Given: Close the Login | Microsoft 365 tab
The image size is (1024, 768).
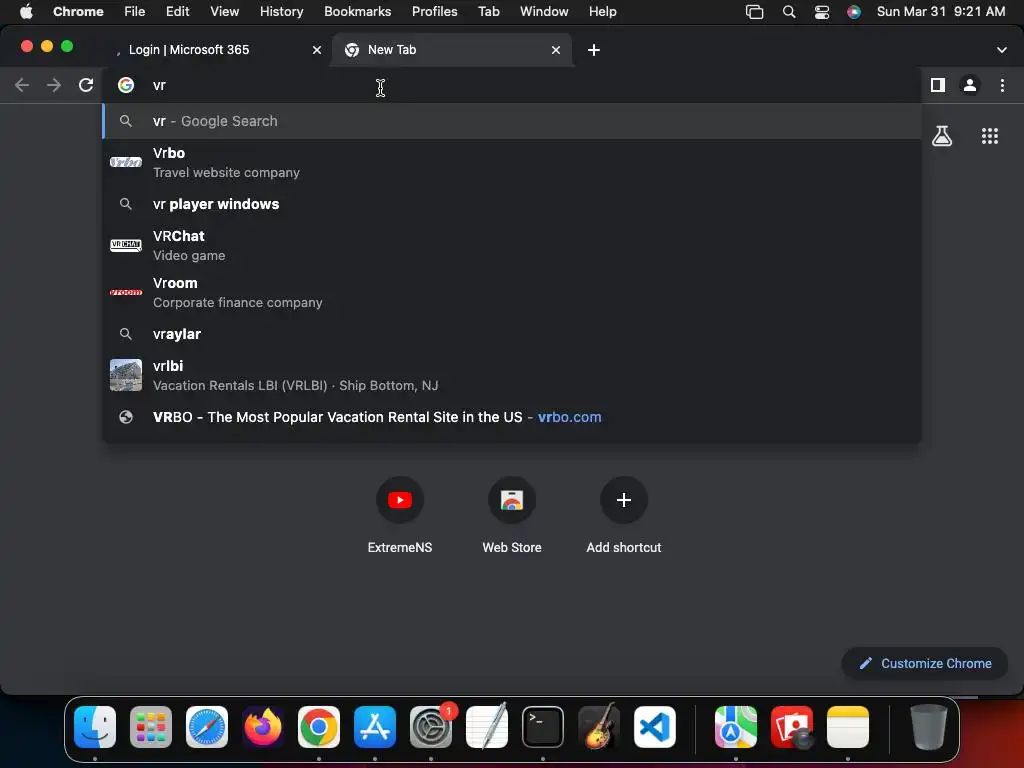Looking at the screenshot, I should [x=317, y=50].
